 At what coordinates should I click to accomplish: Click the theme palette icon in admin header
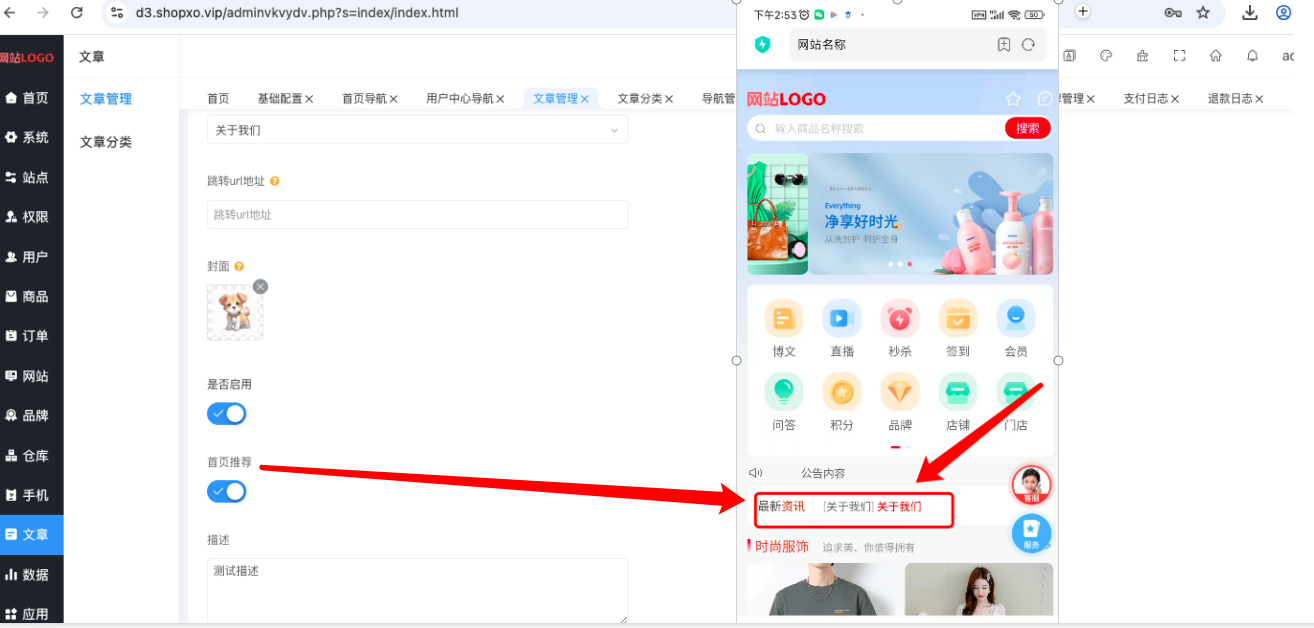(x=1106, y=56)
